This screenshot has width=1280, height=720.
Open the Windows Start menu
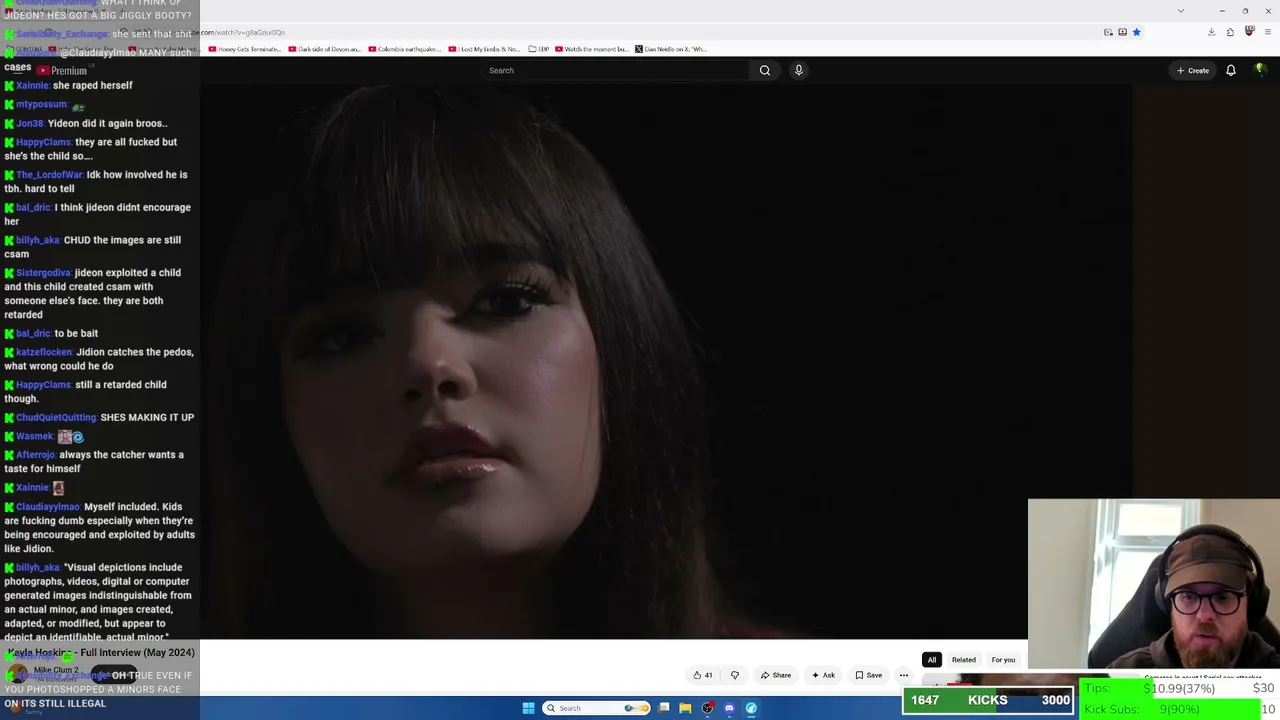pyautogui.click(x=528, y=708)
